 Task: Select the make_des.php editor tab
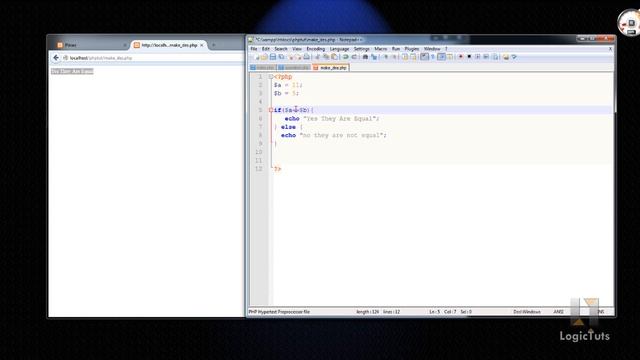point(330,68)
